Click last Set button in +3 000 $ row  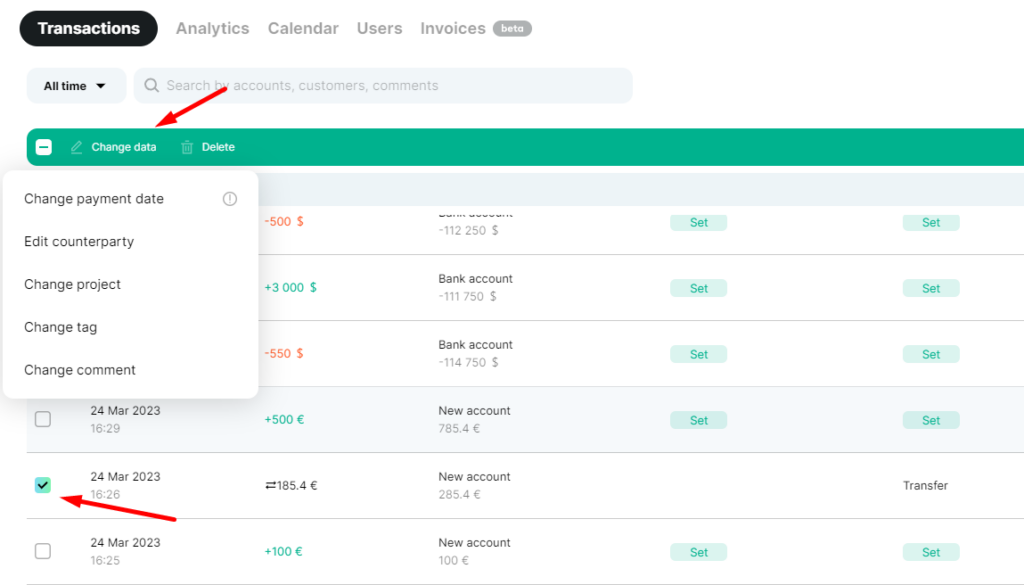[931, 289]
